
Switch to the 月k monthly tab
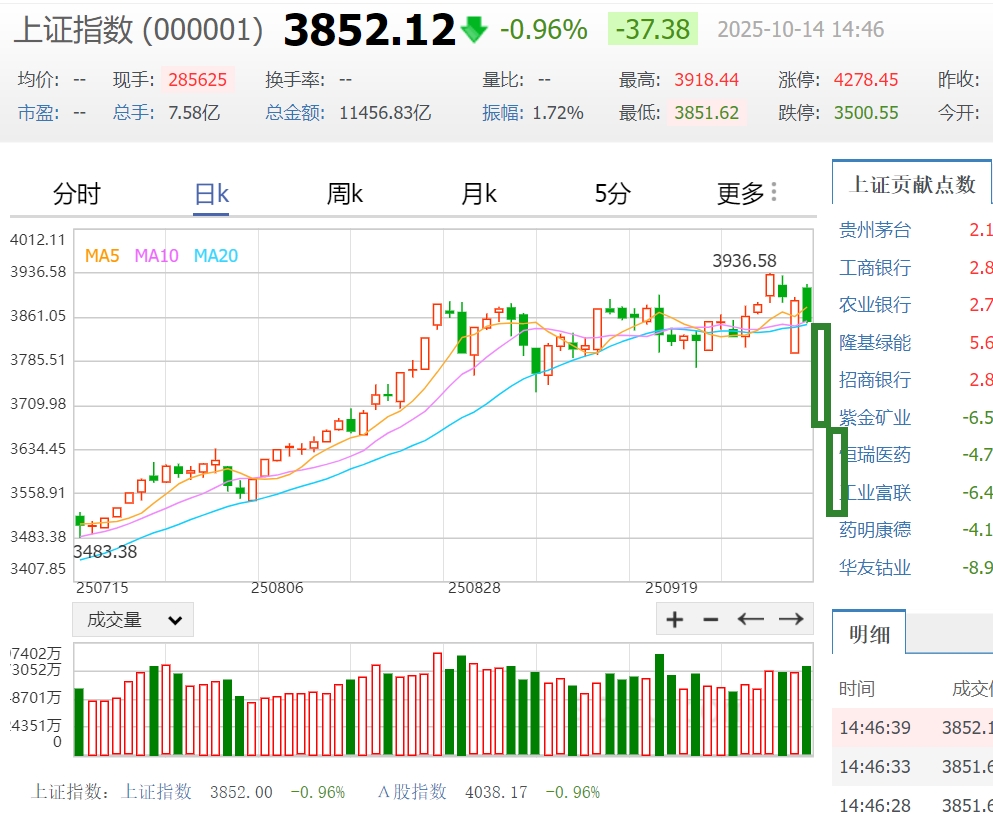[x=479, y=194]
